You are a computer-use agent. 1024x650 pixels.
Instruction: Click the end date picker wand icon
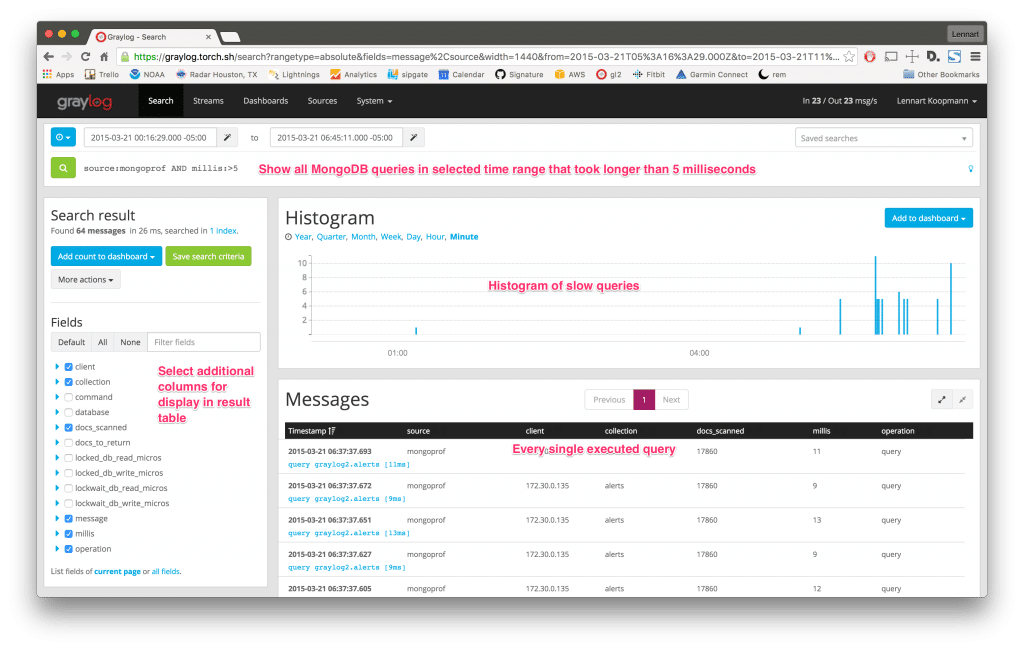tap(413, 137)
